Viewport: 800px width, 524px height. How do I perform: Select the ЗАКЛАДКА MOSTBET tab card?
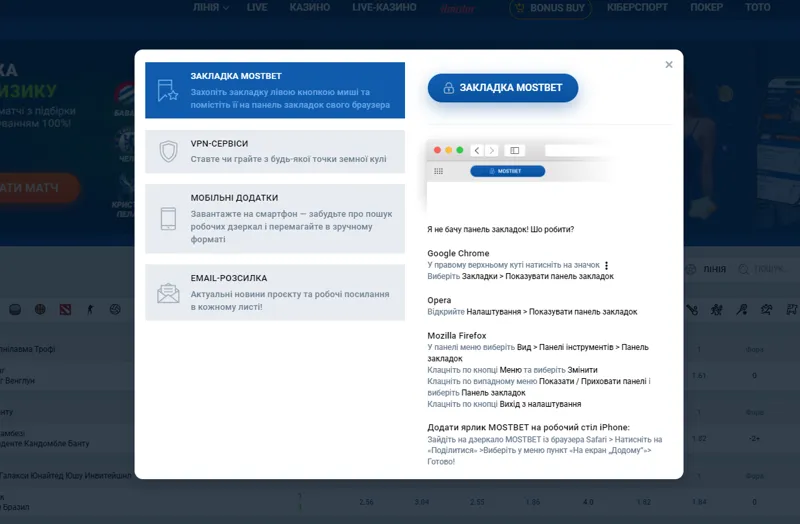(x=275, y=90)
